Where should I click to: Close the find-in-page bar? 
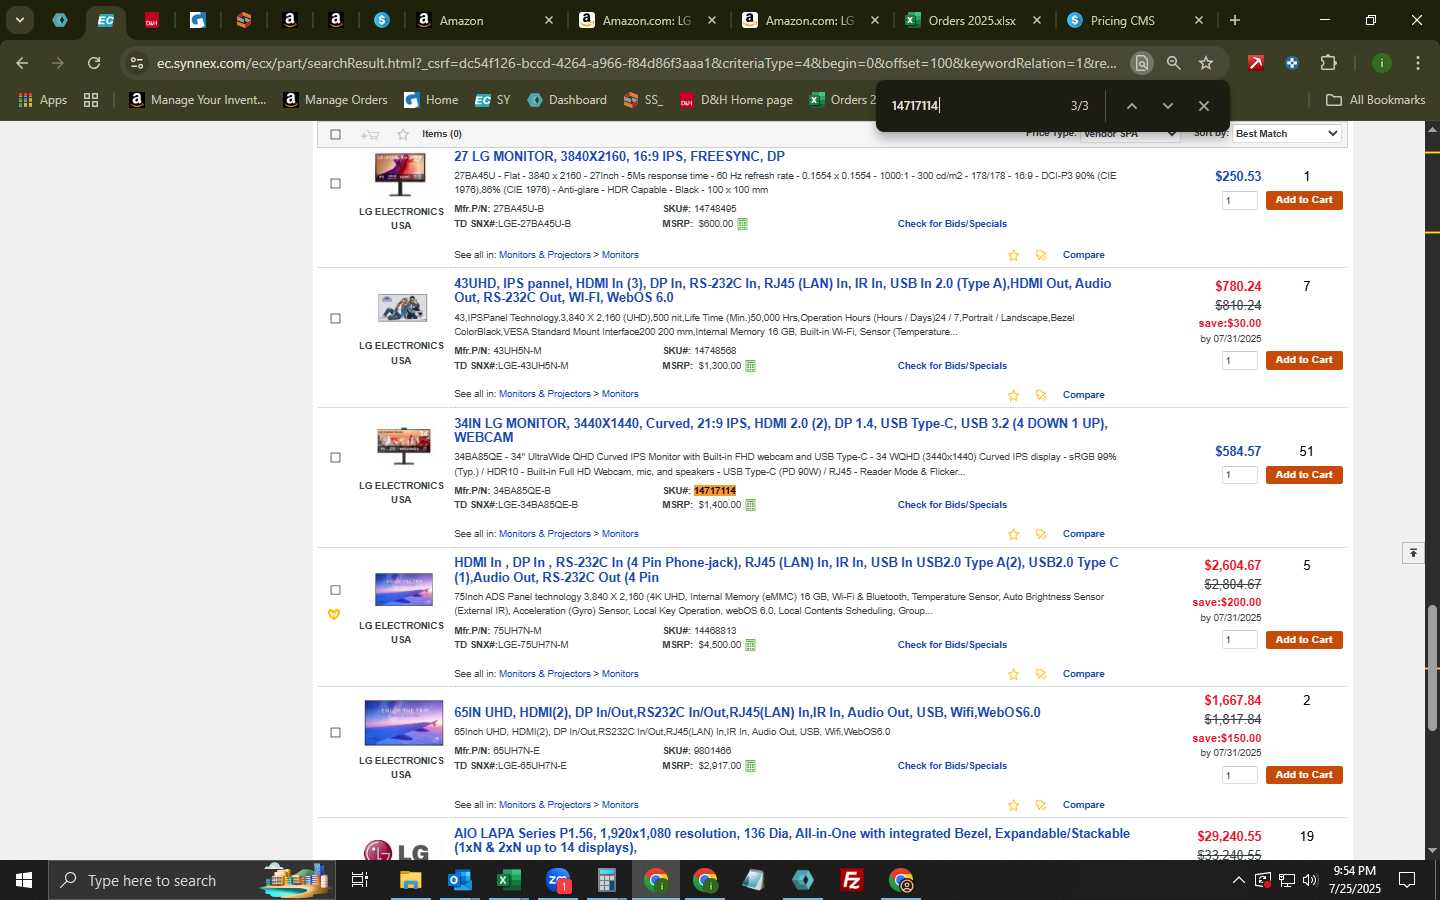point(1203,106)
